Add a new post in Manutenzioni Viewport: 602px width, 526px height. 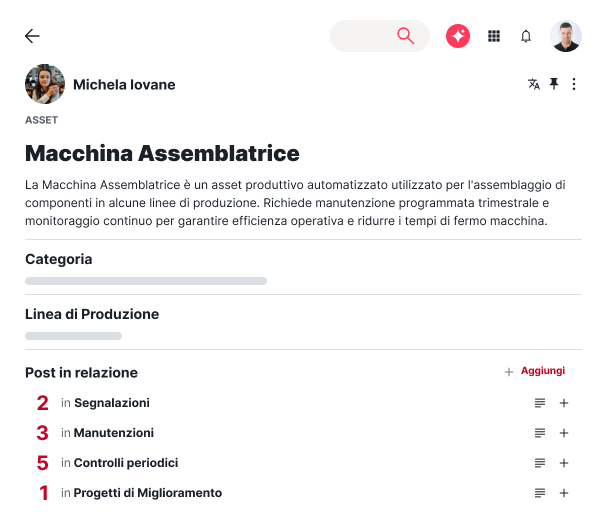tap(564, 433)
